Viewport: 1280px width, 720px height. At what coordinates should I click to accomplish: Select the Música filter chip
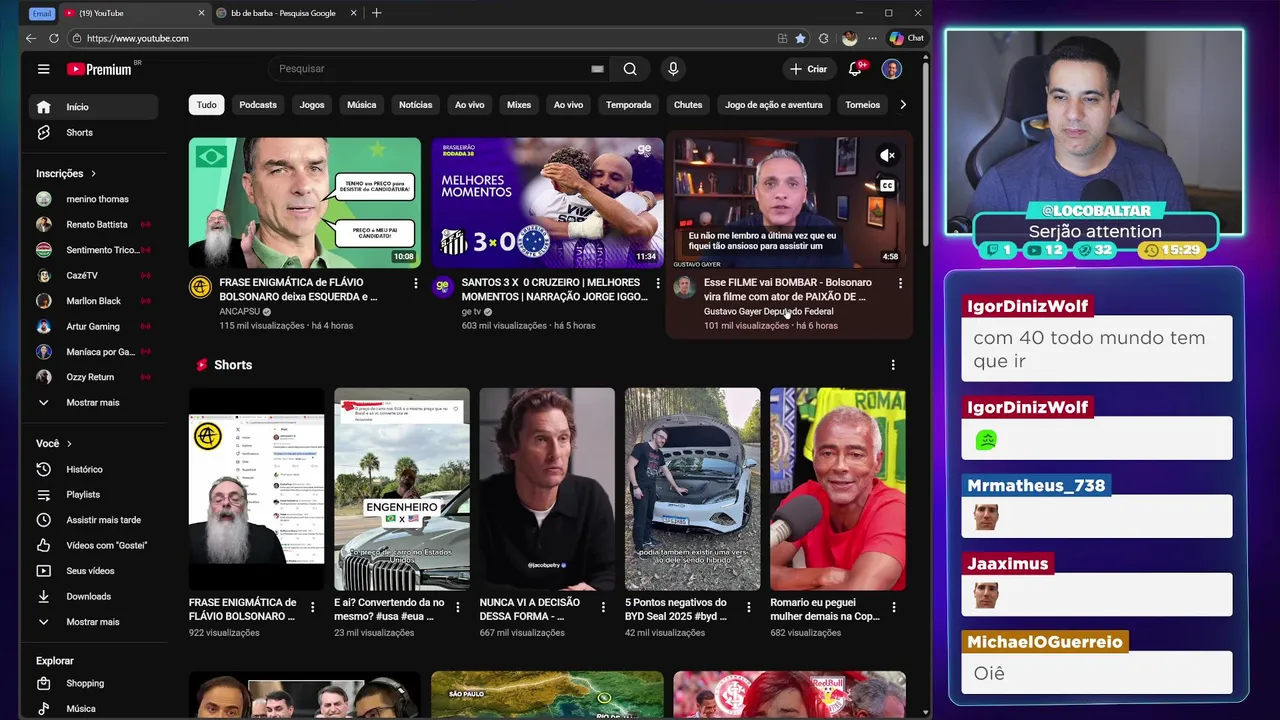point(362,105)
